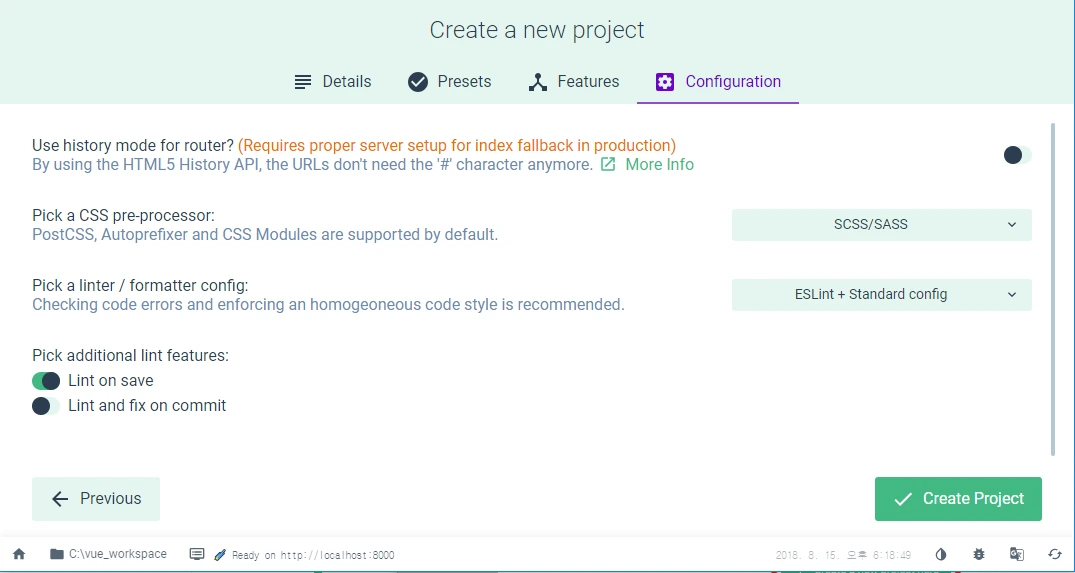This screenshot has height=573, width=1075.
Task: Open the More Info link
Action: 647,164
